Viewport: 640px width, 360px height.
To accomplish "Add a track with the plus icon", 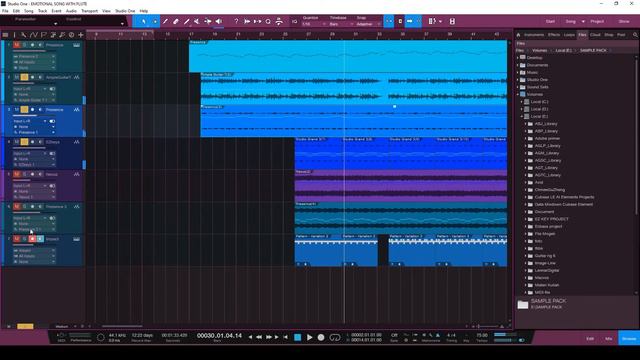I will point(80,35).
